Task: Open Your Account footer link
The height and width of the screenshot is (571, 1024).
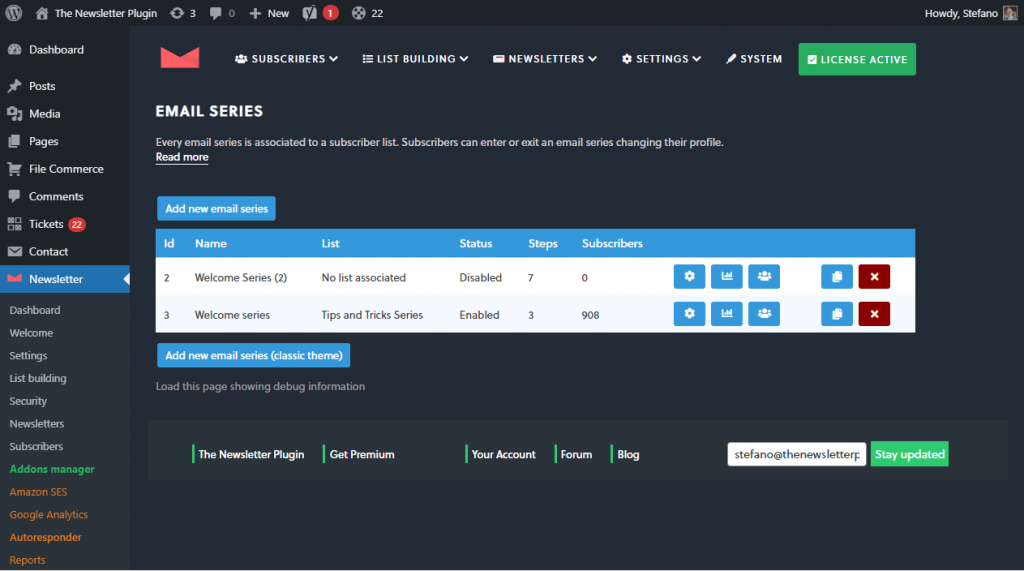Action: coord(503,454)
